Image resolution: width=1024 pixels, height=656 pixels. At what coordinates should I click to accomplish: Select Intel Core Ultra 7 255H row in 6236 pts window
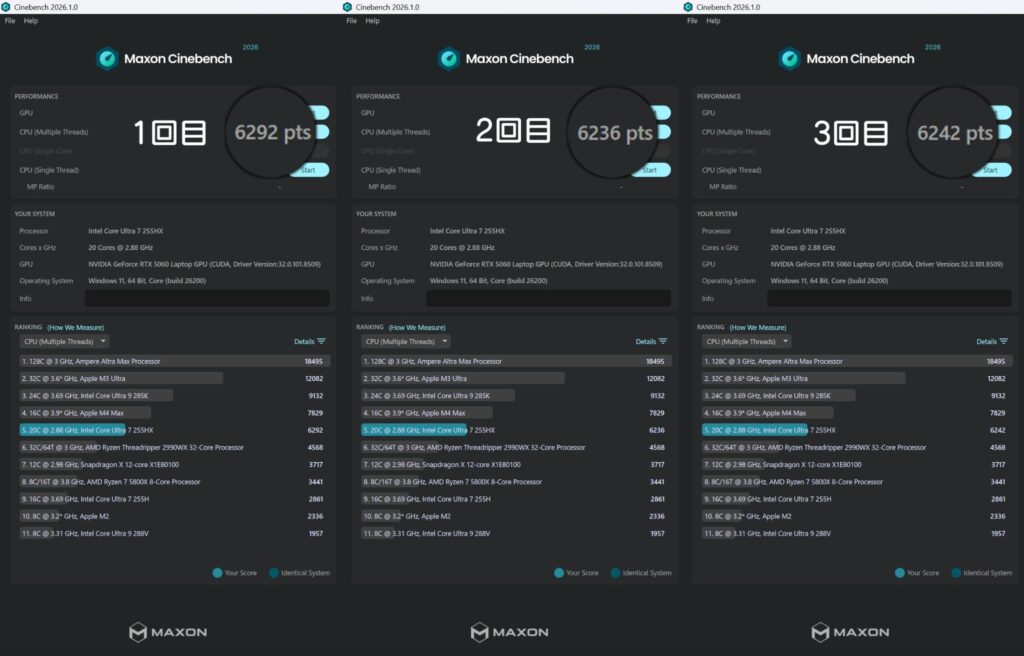(x=516, y=499)
